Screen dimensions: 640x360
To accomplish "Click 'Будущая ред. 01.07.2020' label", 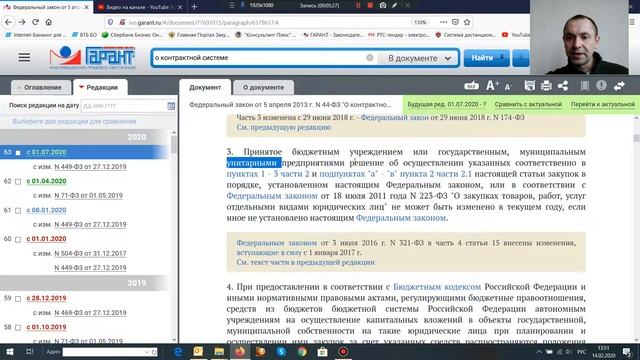I will click(447, 104).
